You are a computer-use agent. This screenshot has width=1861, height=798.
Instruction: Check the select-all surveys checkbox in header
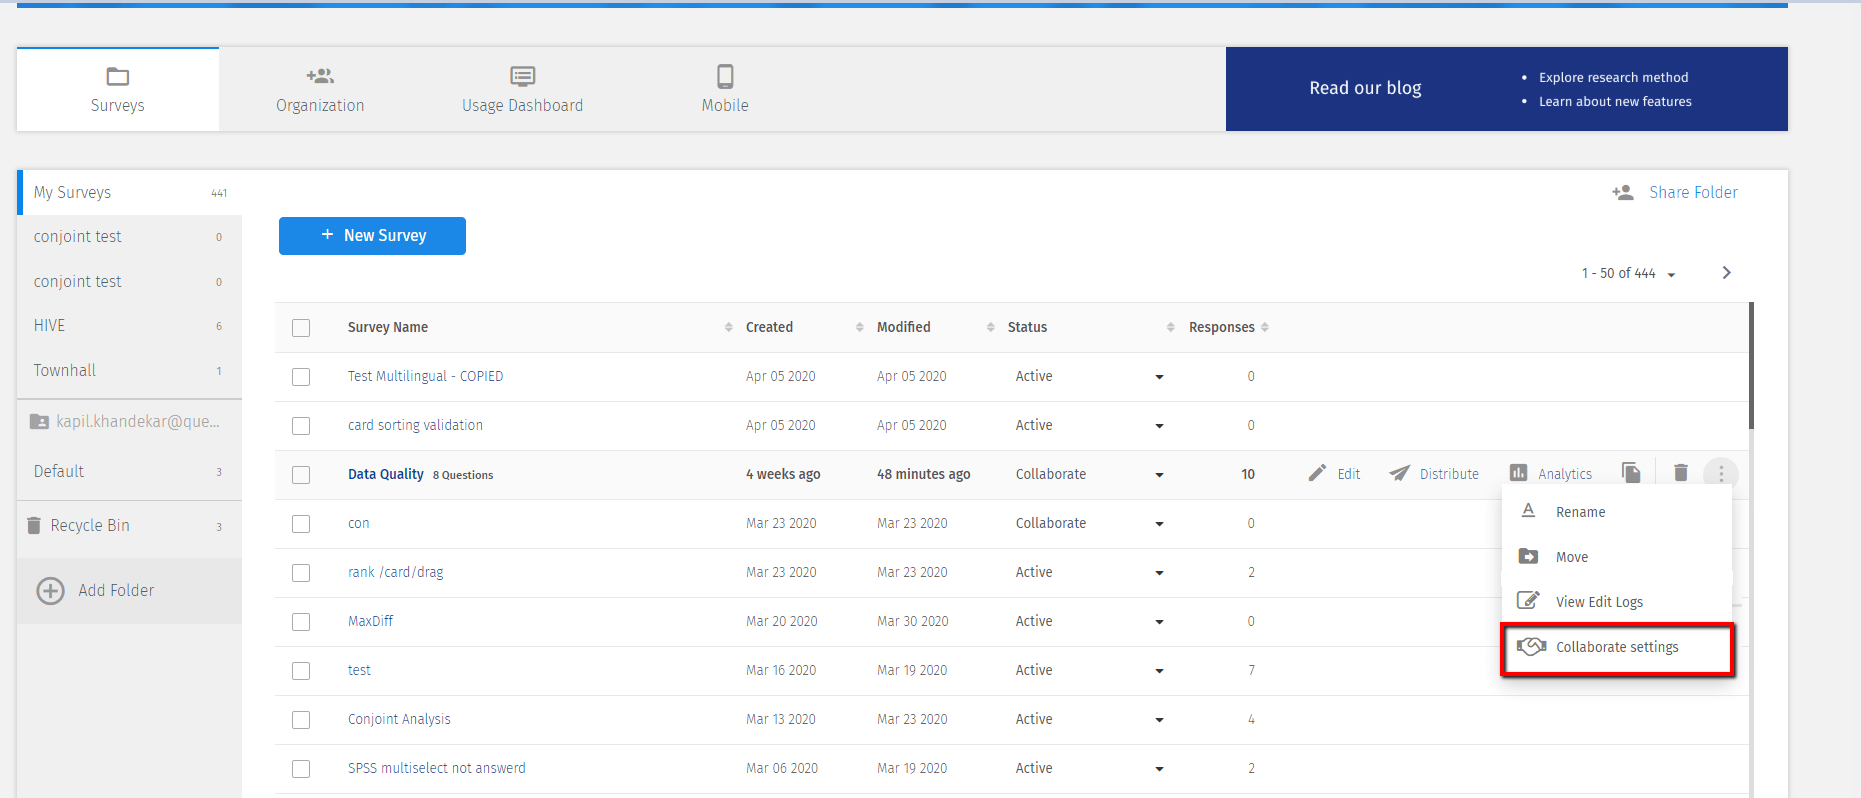pos(301,328)
